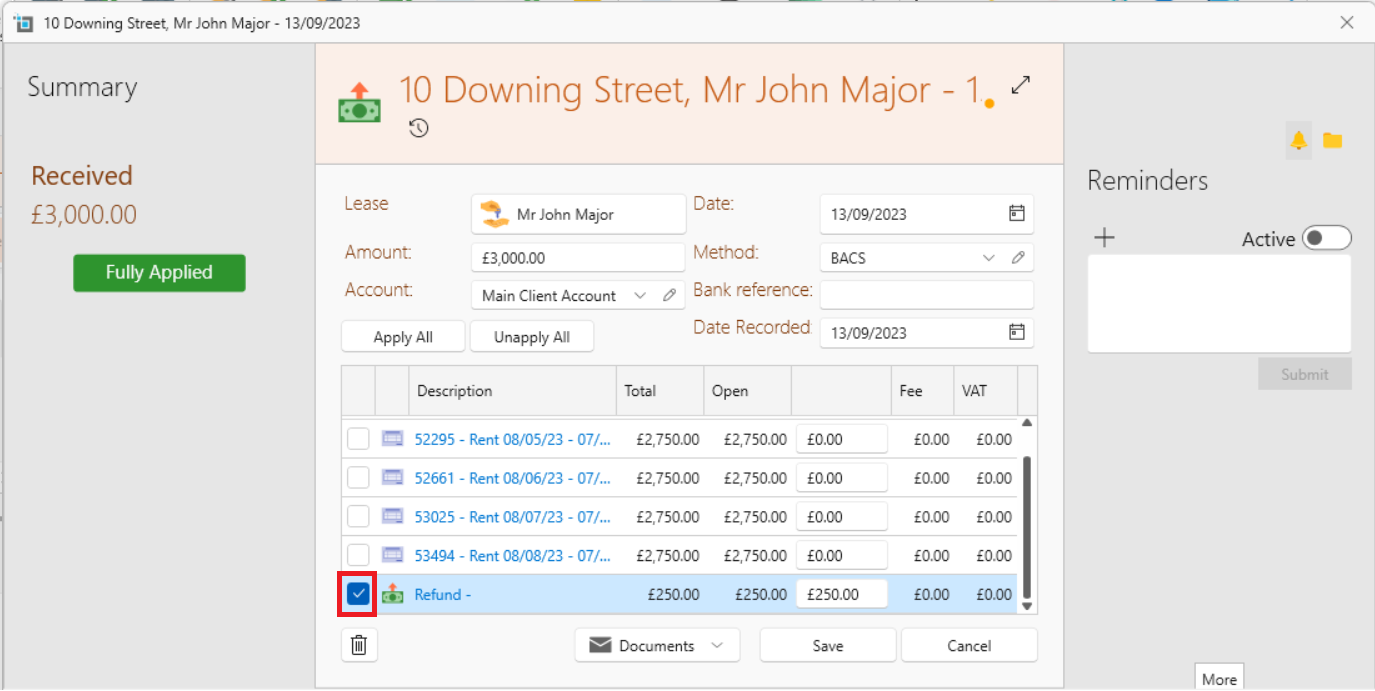Tick the checkbox for charge 53494

click(x=358, y=555)
